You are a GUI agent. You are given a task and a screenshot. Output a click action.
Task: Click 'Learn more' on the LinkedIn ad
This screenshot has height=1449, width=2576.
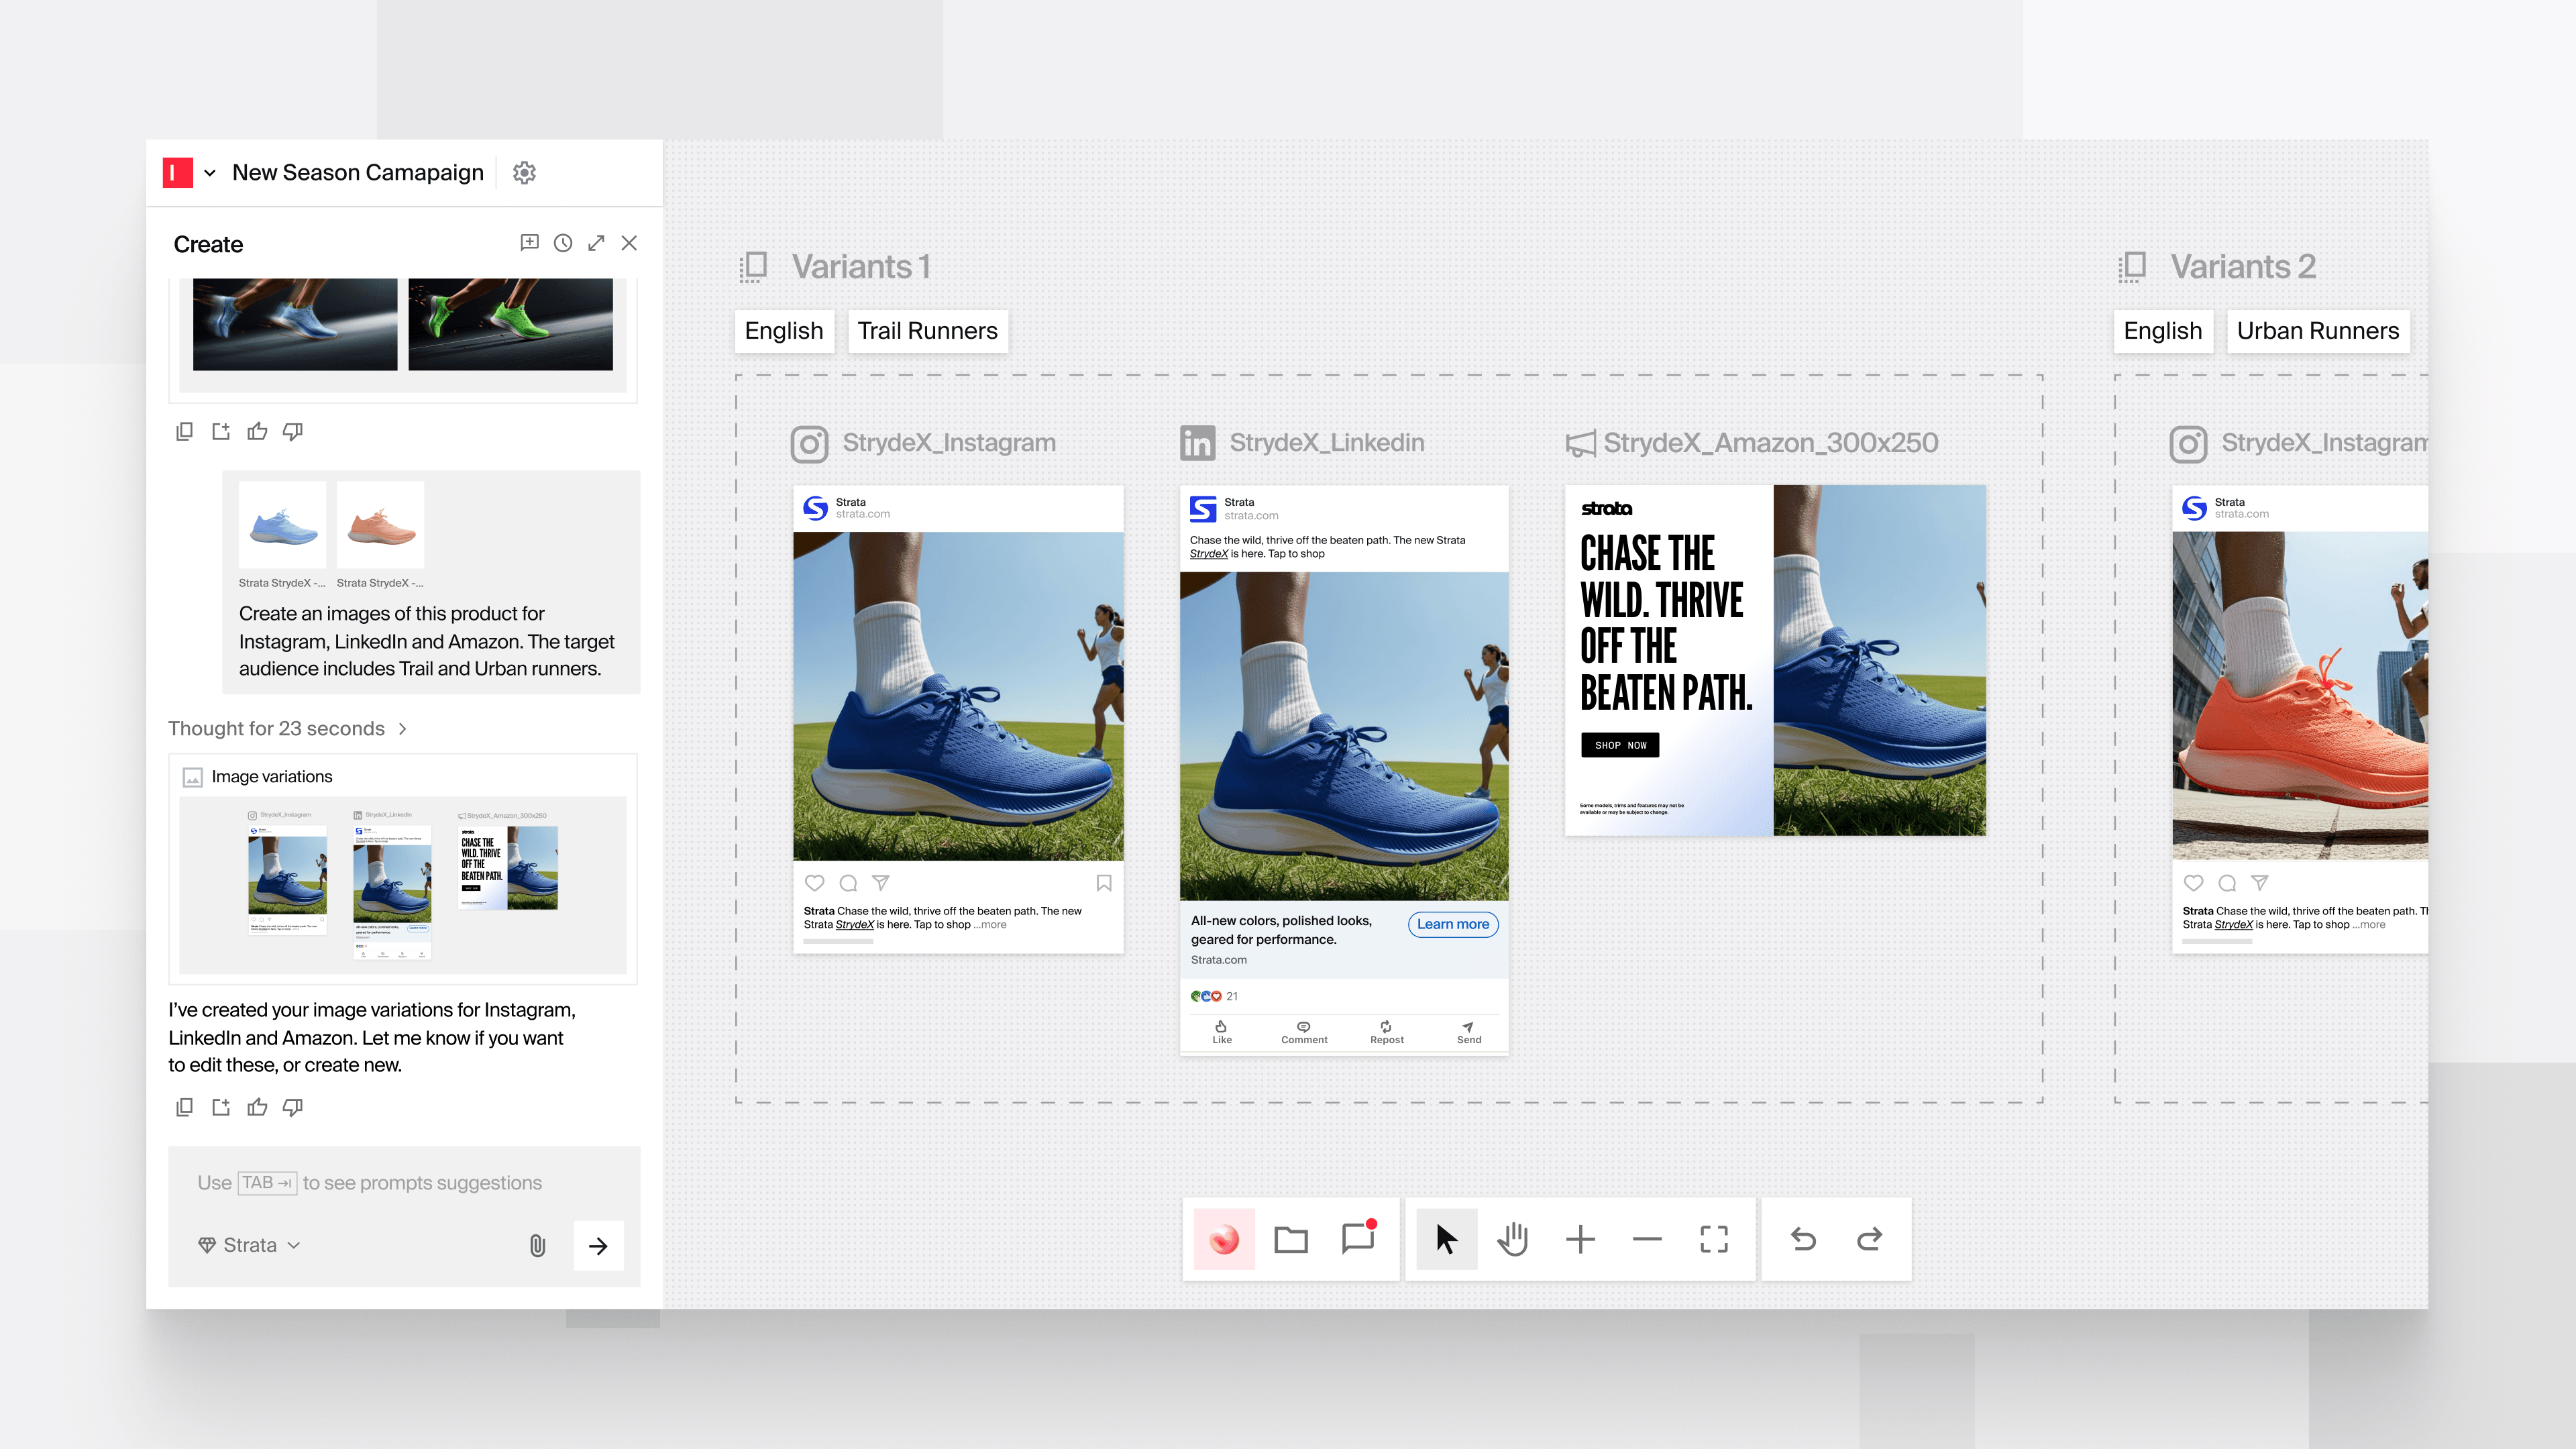(1453, 924)
